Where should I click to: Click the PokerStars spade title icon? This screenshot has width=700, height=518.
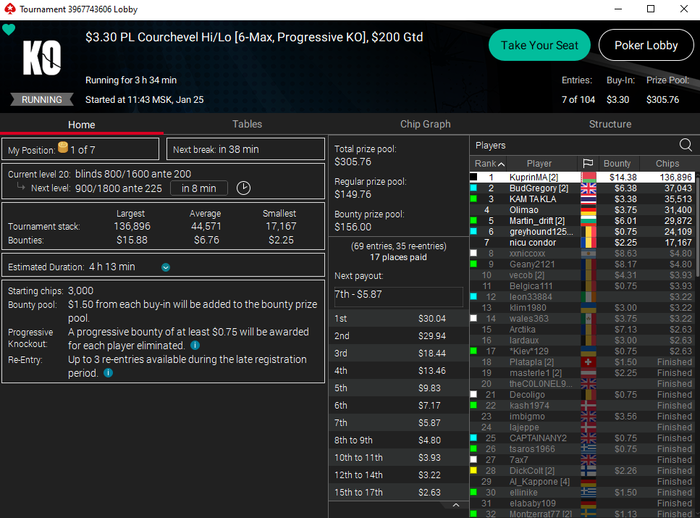coord(9,9)
